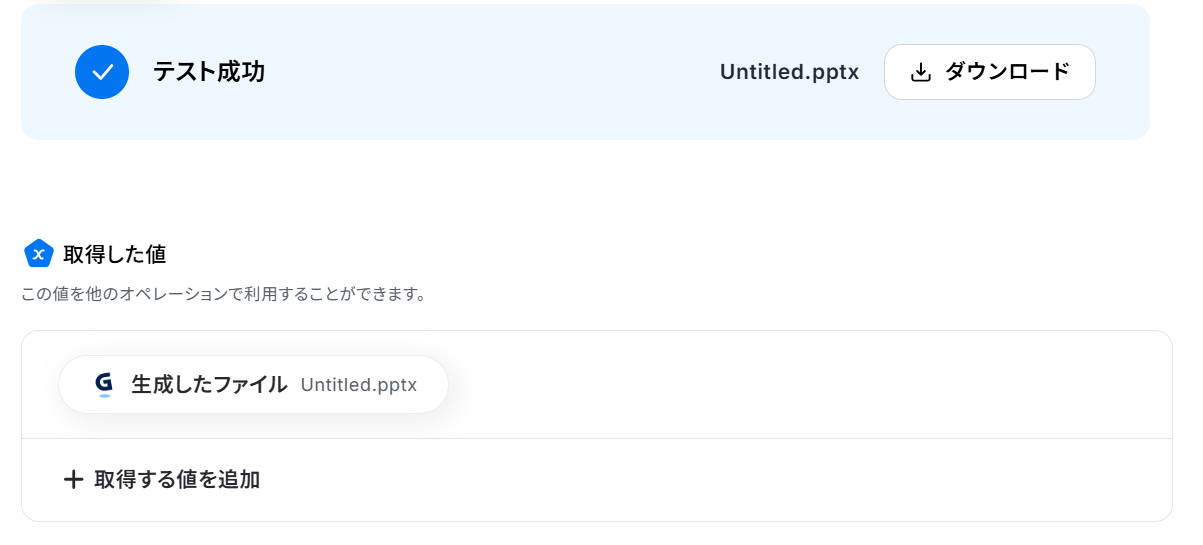Click the Untitled.pptx filename in the success banner

789,73
